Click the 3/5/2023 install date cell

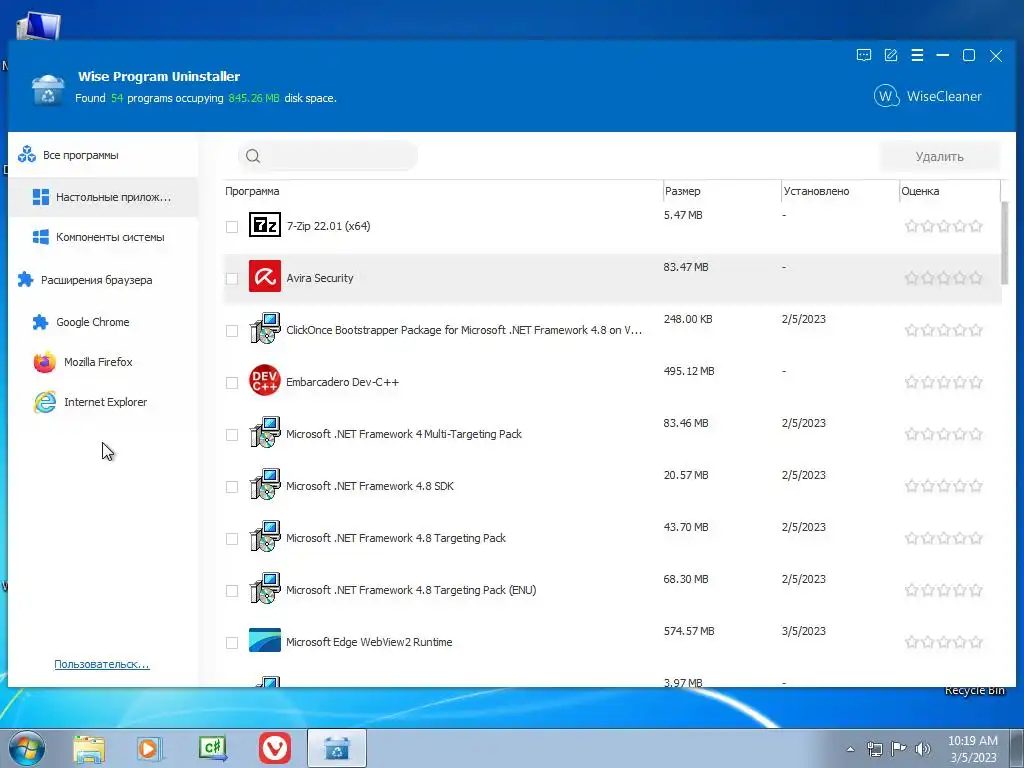803,631
